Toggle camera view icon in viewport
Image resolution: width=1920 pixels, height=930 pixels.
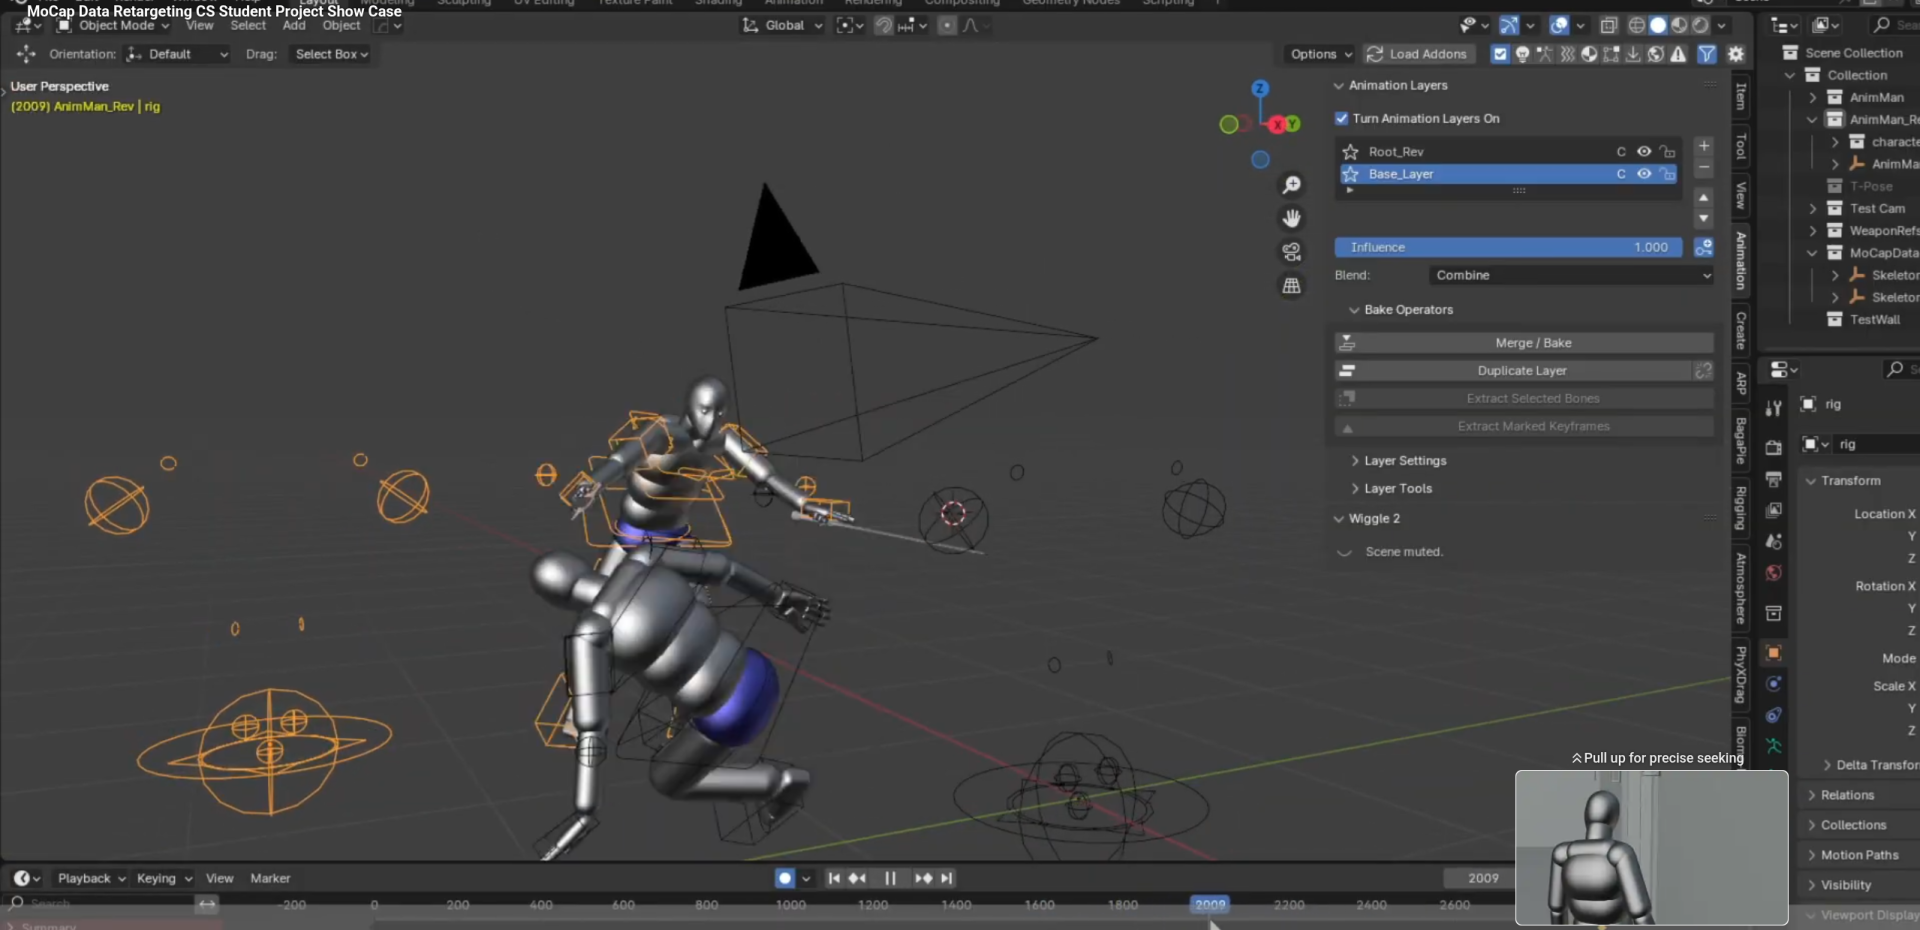click(x=1292, y=252)
